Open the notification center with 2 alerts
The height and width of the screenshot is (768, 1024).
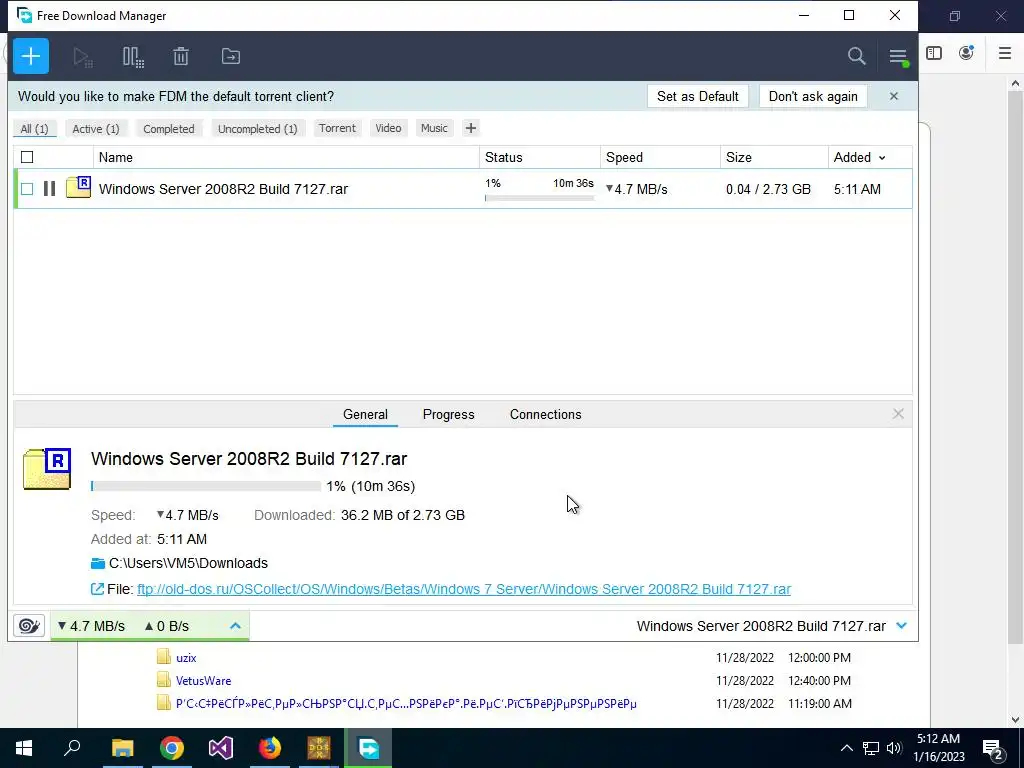(x=993, y=748)
